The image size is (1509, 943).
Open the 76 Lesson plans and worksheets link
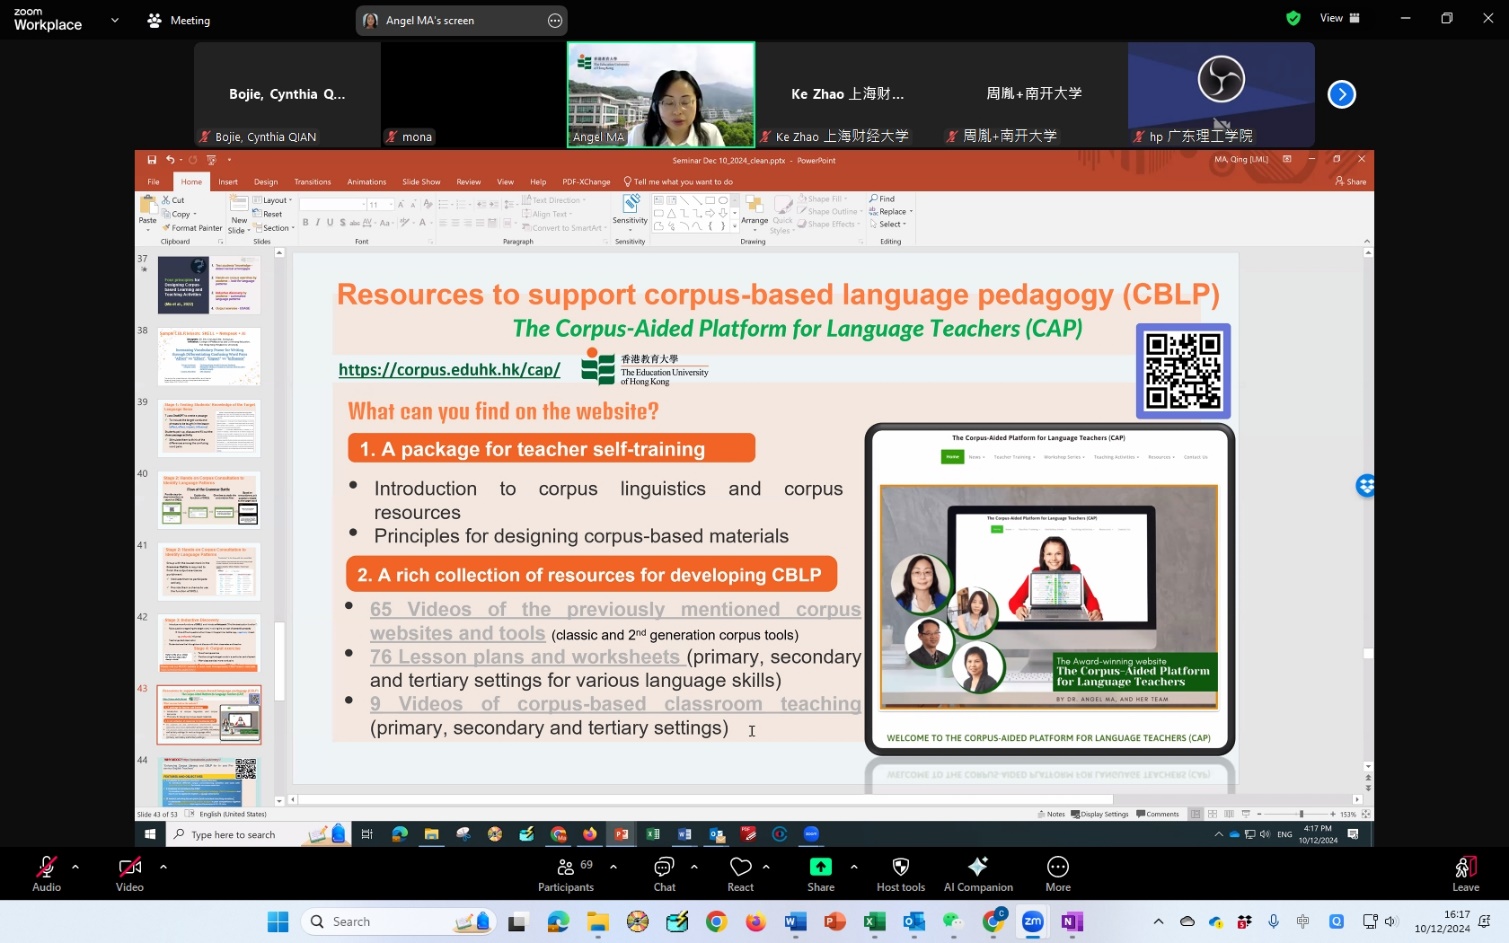525,657
